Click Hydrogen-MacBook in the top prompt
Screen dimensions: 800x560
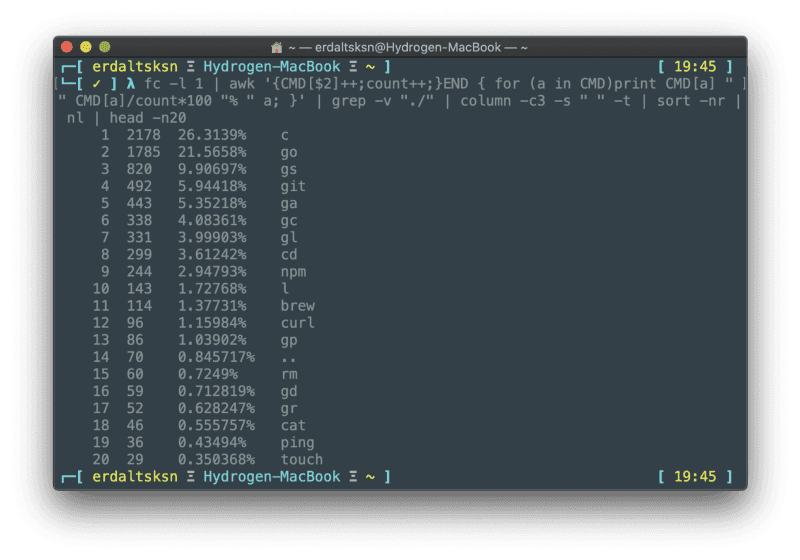pyautogui.click(x=271, y=66)
